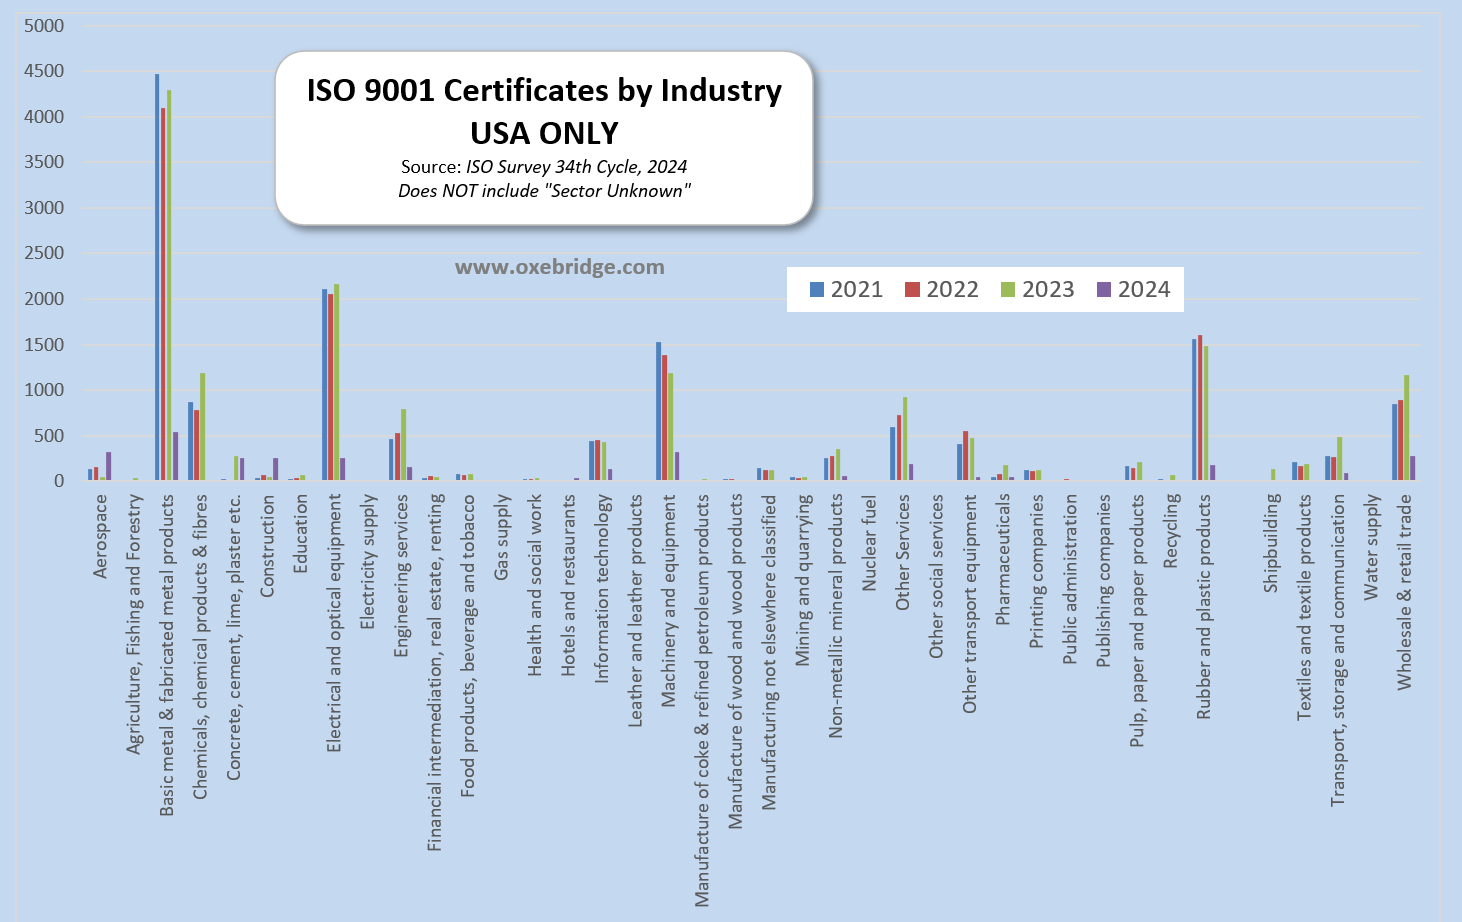Image resolution: width=1462 pixels, height=922 pixels.
Task: Click the blue 2021 bar for Machinery and equipment
Action: tap(658, 411)
